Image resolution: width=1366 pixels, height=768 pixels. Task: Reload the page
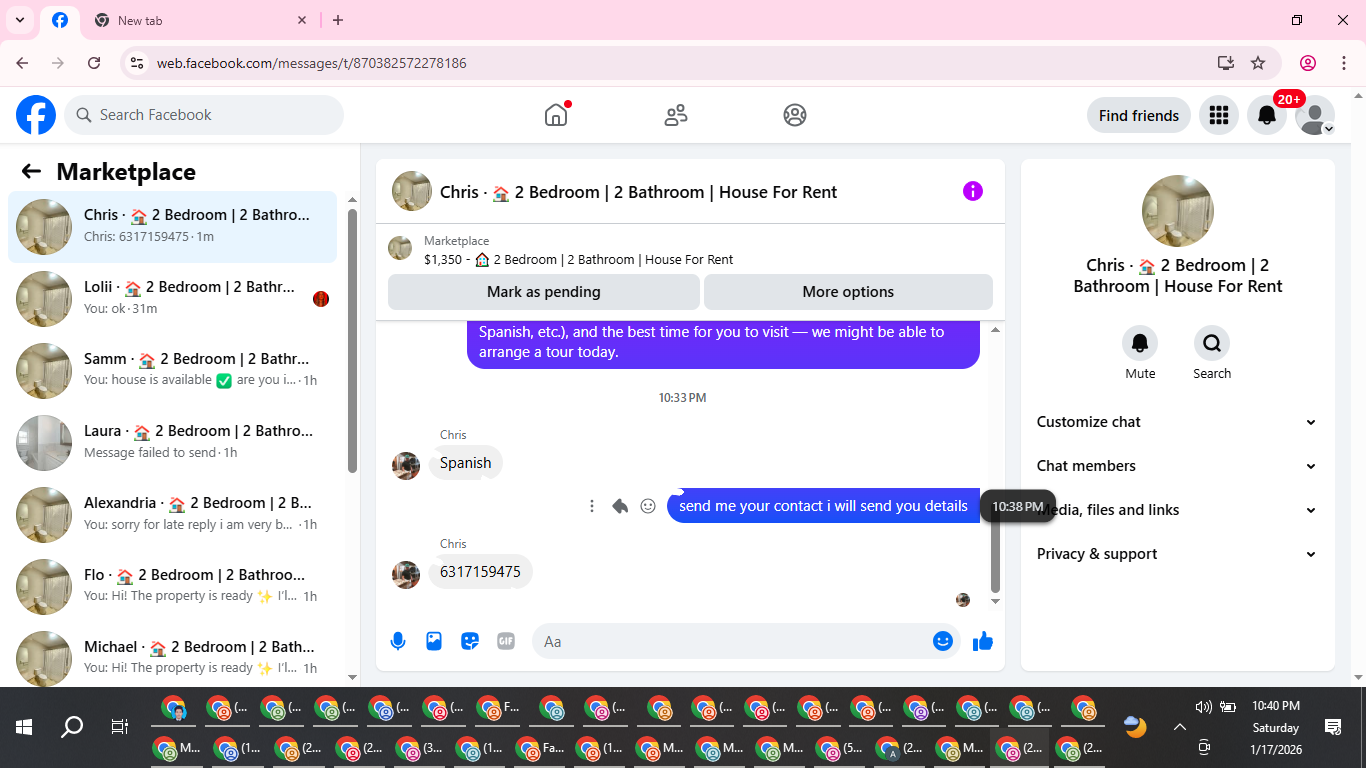pyautogui.click(x=94, y=62)
